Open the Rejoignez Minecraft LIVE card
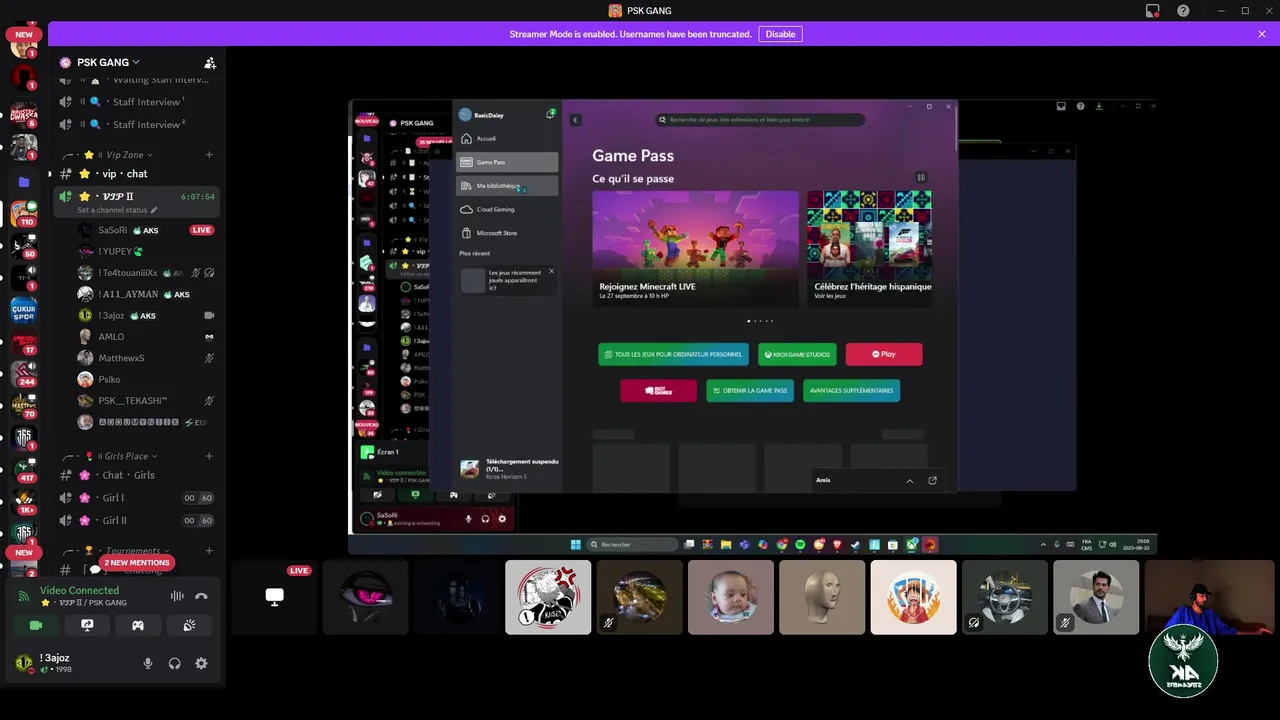Screen dimensions: 1280x720 (695, 248)
